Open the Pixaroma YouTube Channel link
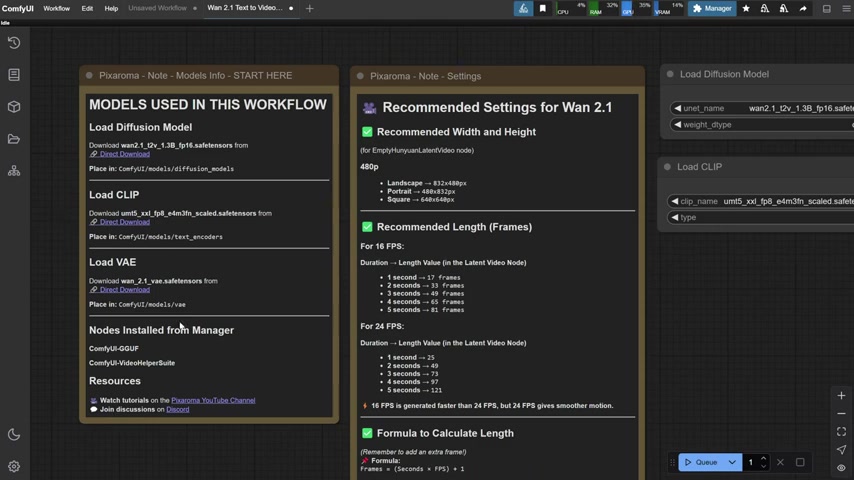Viewport: 854px width, 480px height. click(x=213, y=400)
